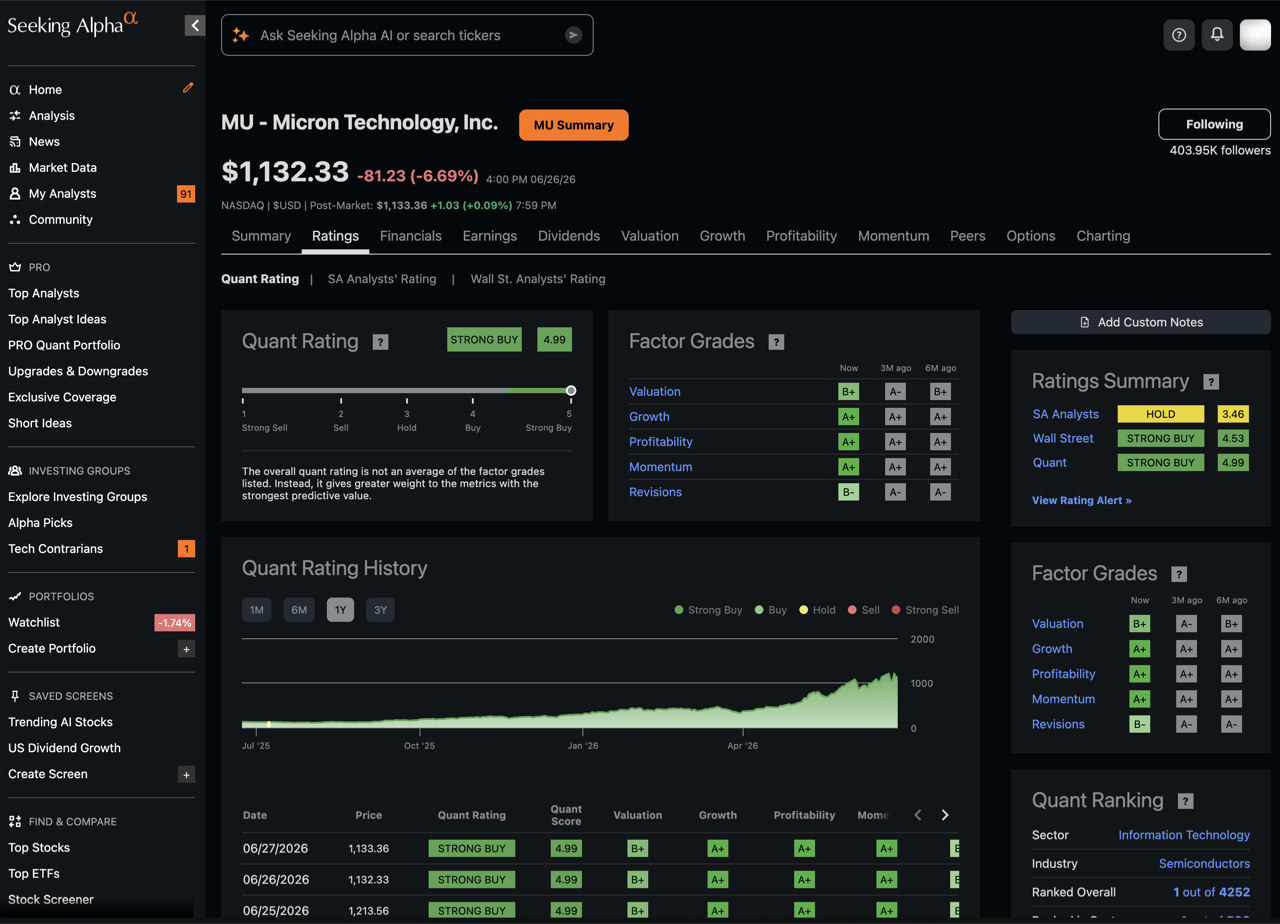This screenshot has width=1280, height=924.
Task: Open the View Rating Alert link
Action: tap(1082, 500)
